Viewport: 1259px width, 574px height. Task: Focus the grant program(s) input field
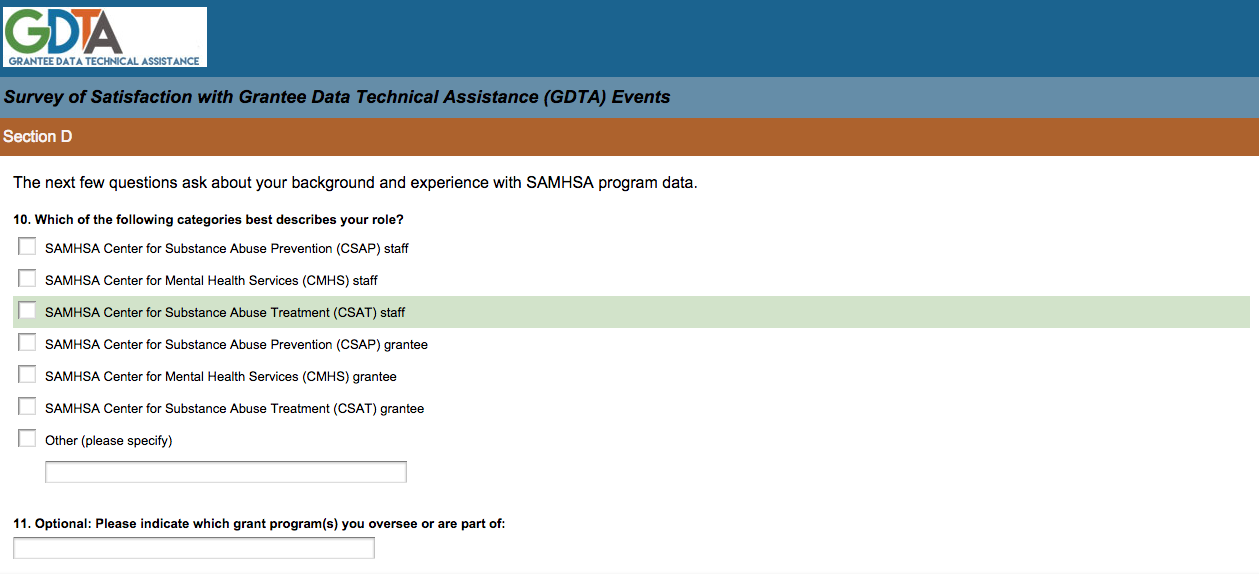pyautogui.click(x=194, y=548)
